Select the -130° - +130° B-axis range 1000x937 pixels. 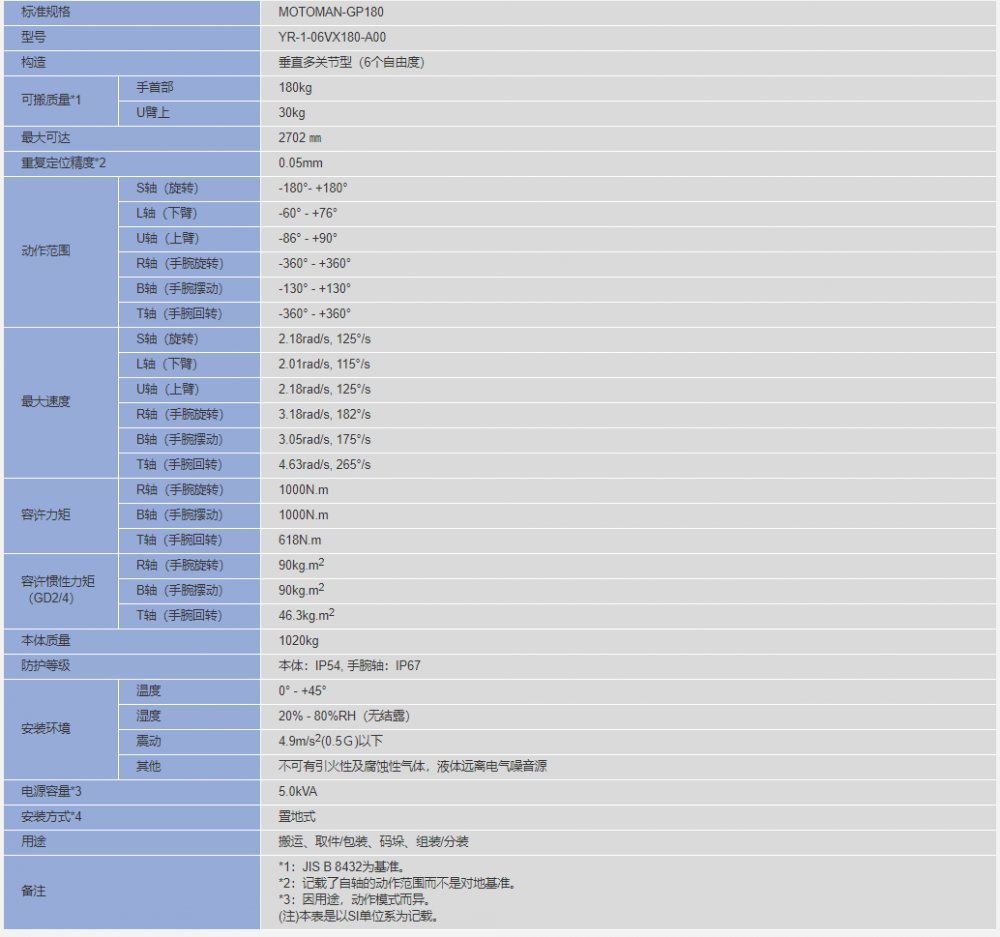pyautogui.click(x=314, y=289)
